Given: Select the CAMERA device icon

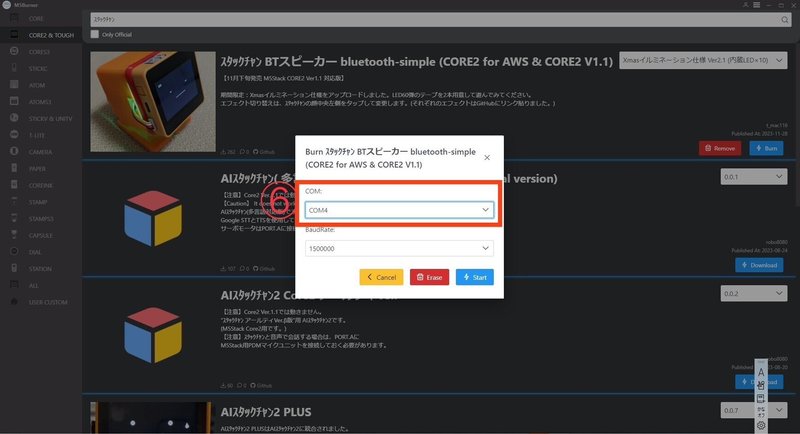Looking at the screenshot, I should click(x=14, y=151).
